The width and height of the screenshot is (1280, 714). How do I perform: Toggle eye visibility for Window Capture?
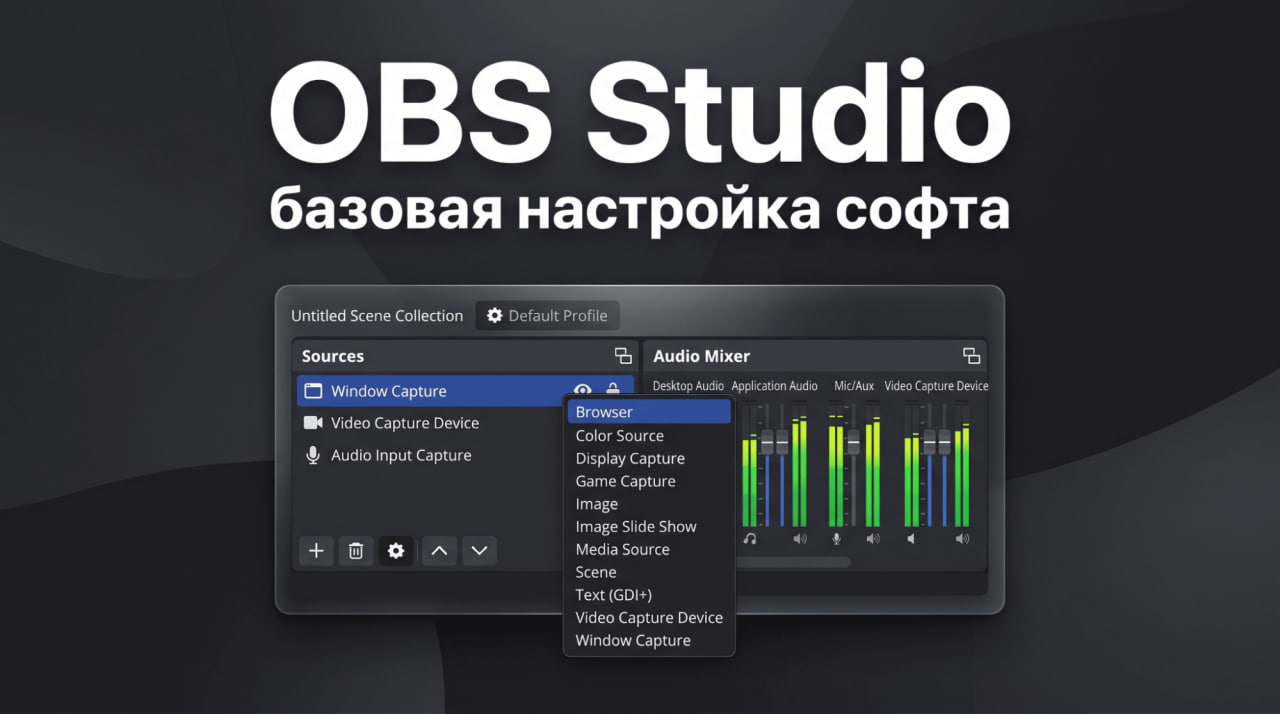pos(582,391)
